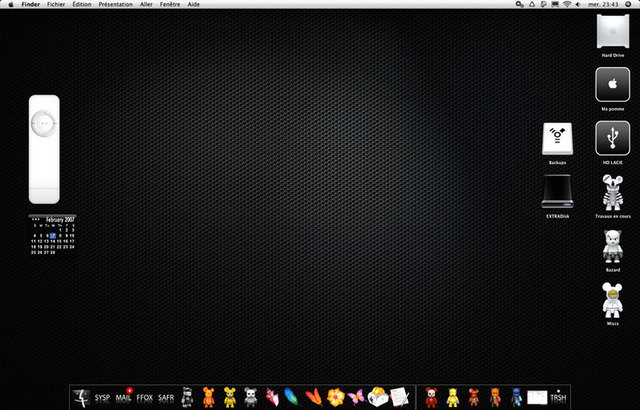The height and width of the screenshot is (410, 640).
Task: Open the Présentation menu
Action: tap(114, 5)
